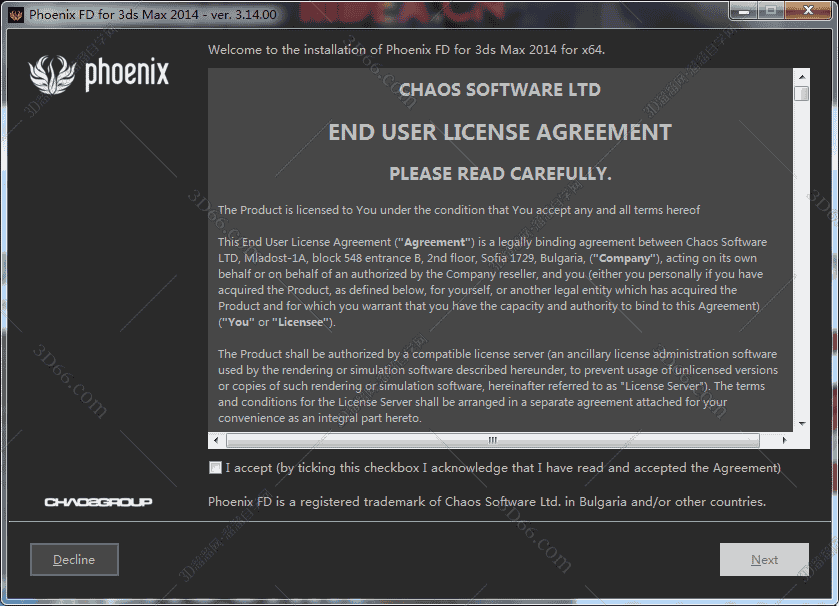Click the "END USER LICENSE AGREEMENT" heading
Screen dimensions: 839x606
(500, 132)
